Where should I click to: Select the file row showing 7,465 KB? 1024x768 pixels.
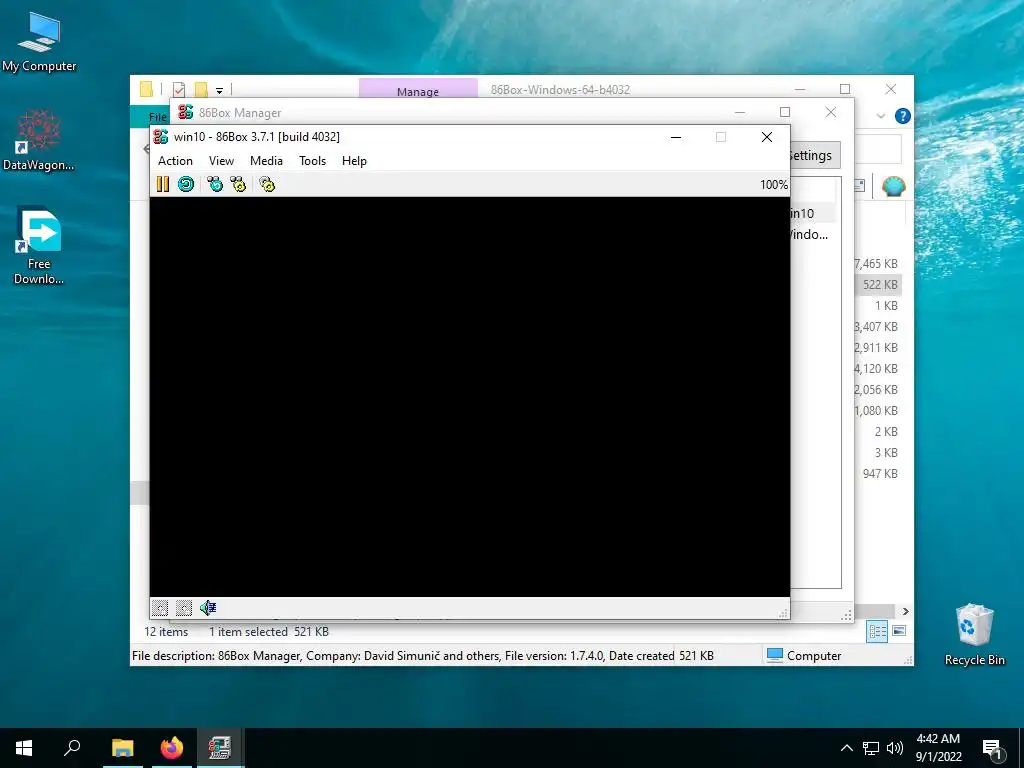point(876,264)
